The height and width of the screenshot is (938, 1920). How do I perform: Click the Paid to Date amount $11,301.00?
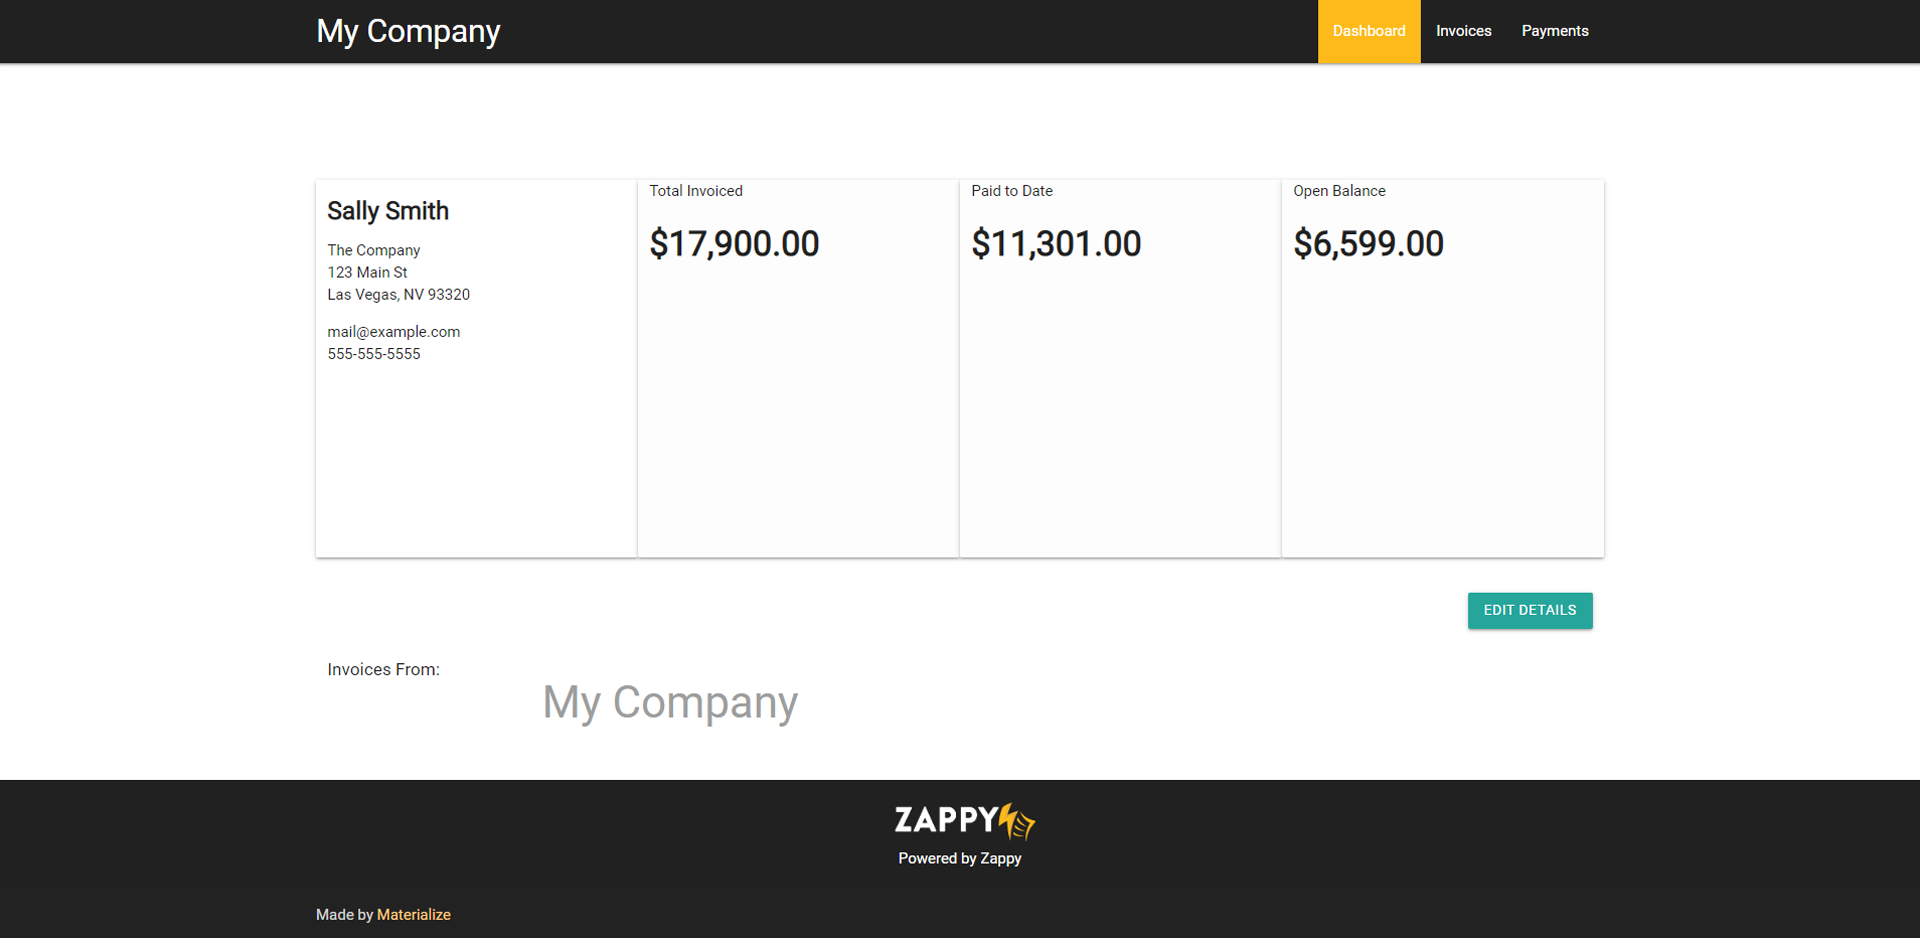click(1056, 244)
